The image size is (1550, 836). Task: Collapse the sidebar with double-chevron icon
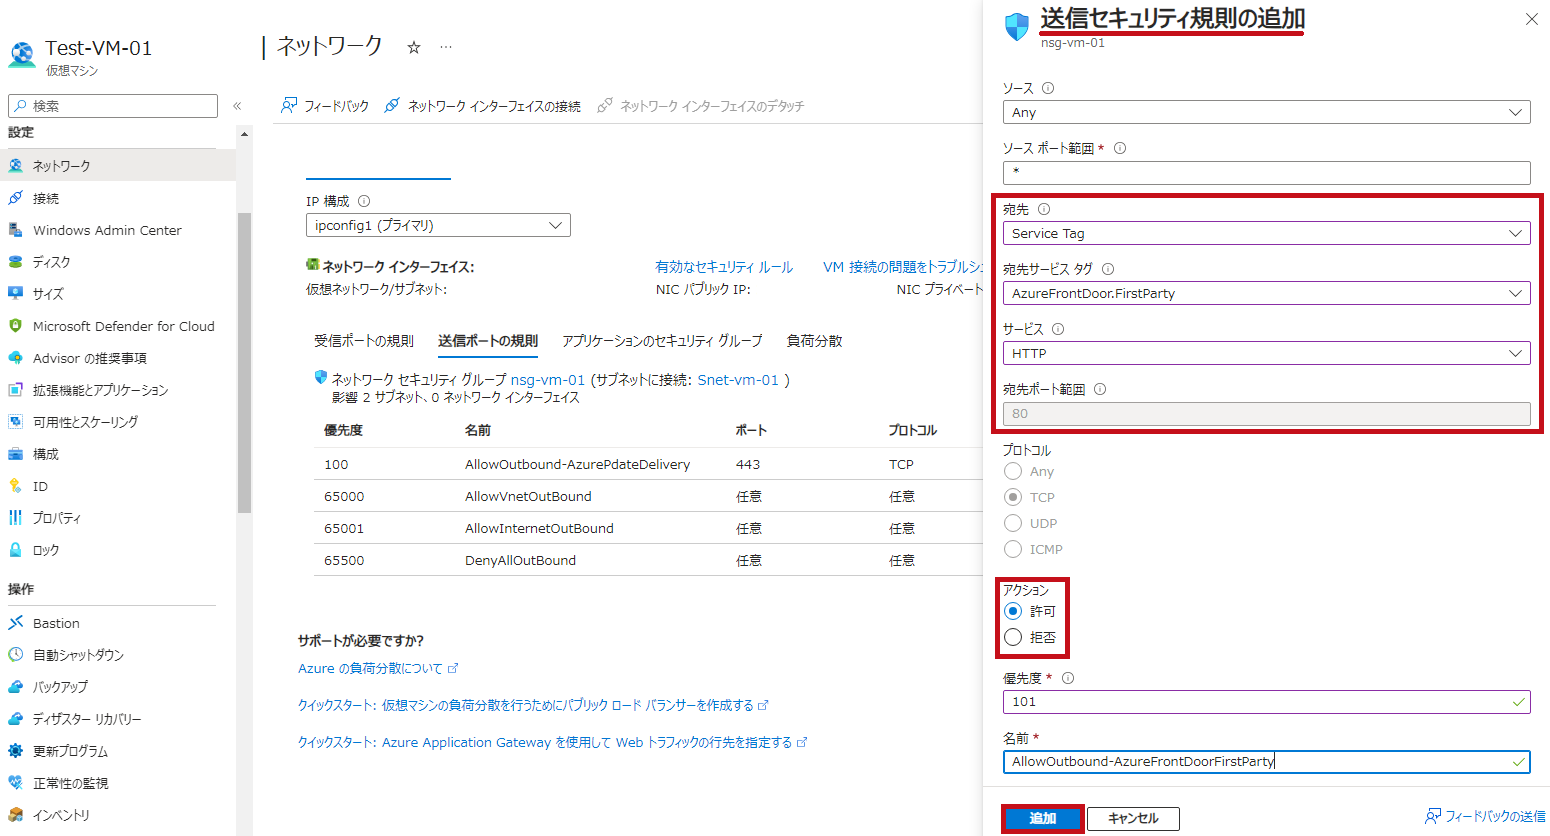(x=237, y=106)
